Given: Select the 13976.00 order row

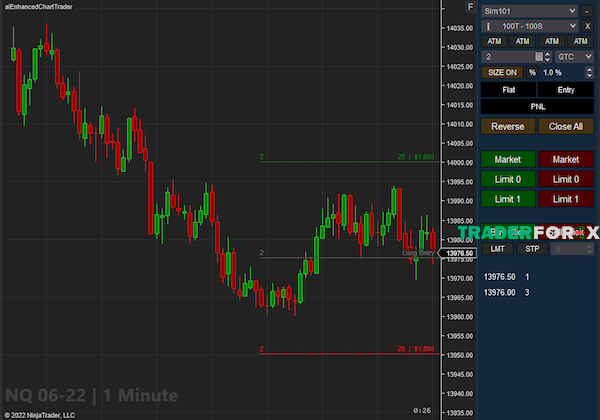Looking at the screenshot, I should tap(507, 293).
